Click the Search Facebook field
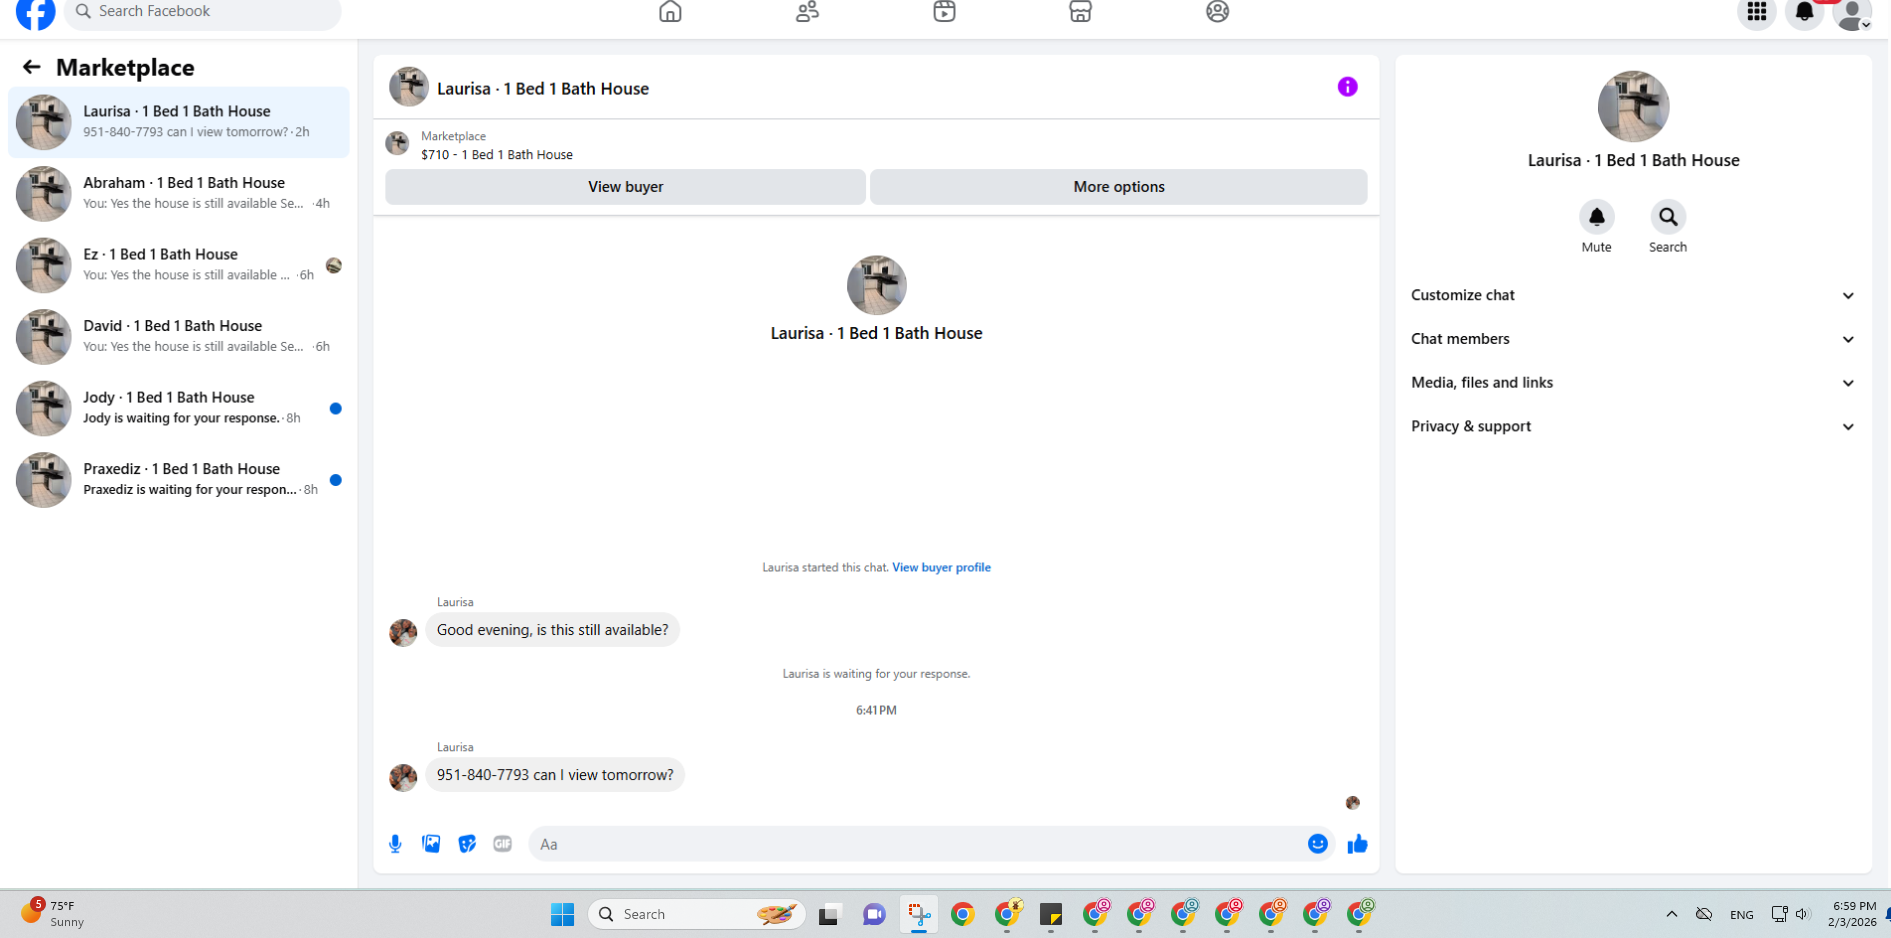 click(203, 12)
